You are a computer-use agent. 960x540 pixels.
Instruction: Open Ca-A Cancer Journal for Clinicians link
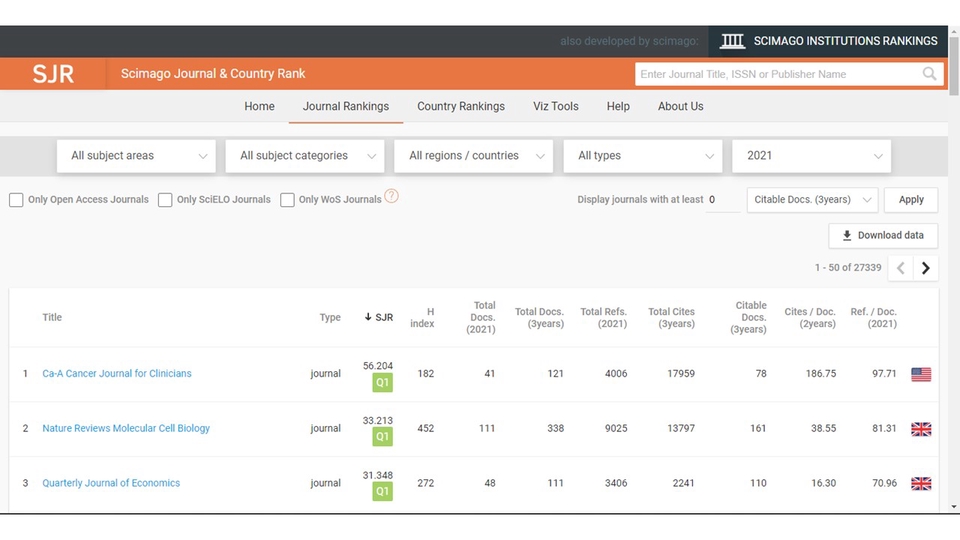(117, 373)
